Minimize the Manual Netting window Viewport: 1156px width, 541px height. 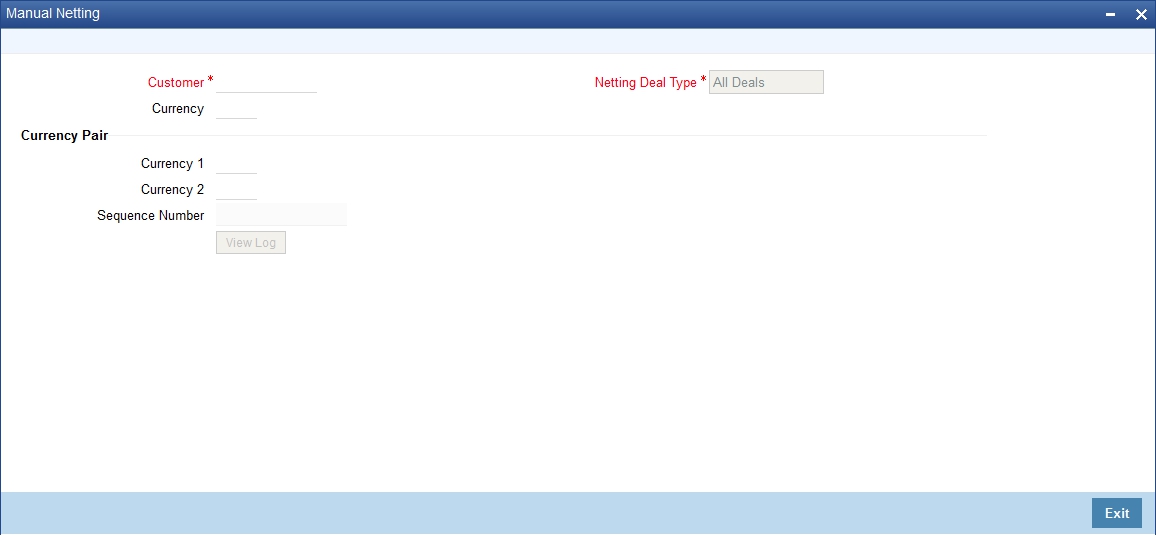[x=1110, y=14]
